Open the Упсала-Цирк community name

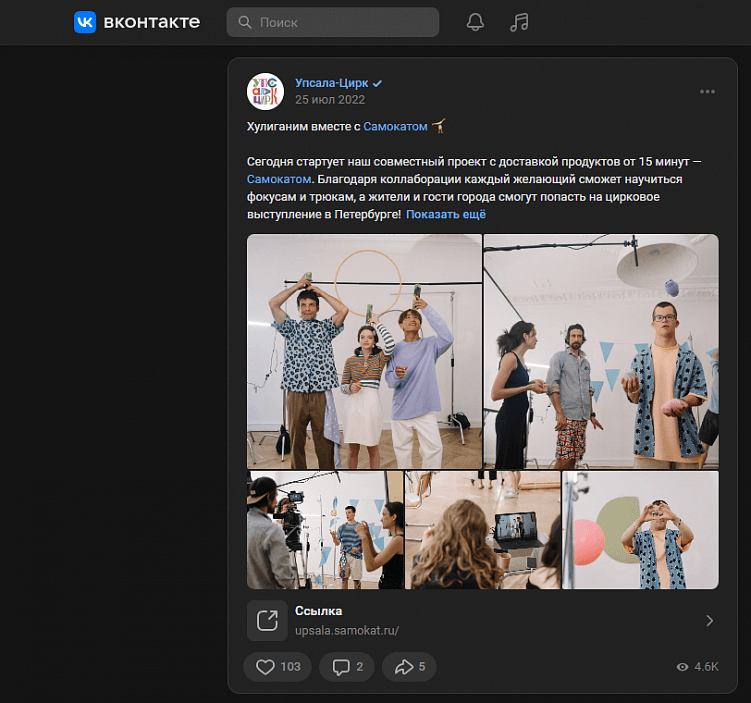pyautogui.click(x=332, y=83)
